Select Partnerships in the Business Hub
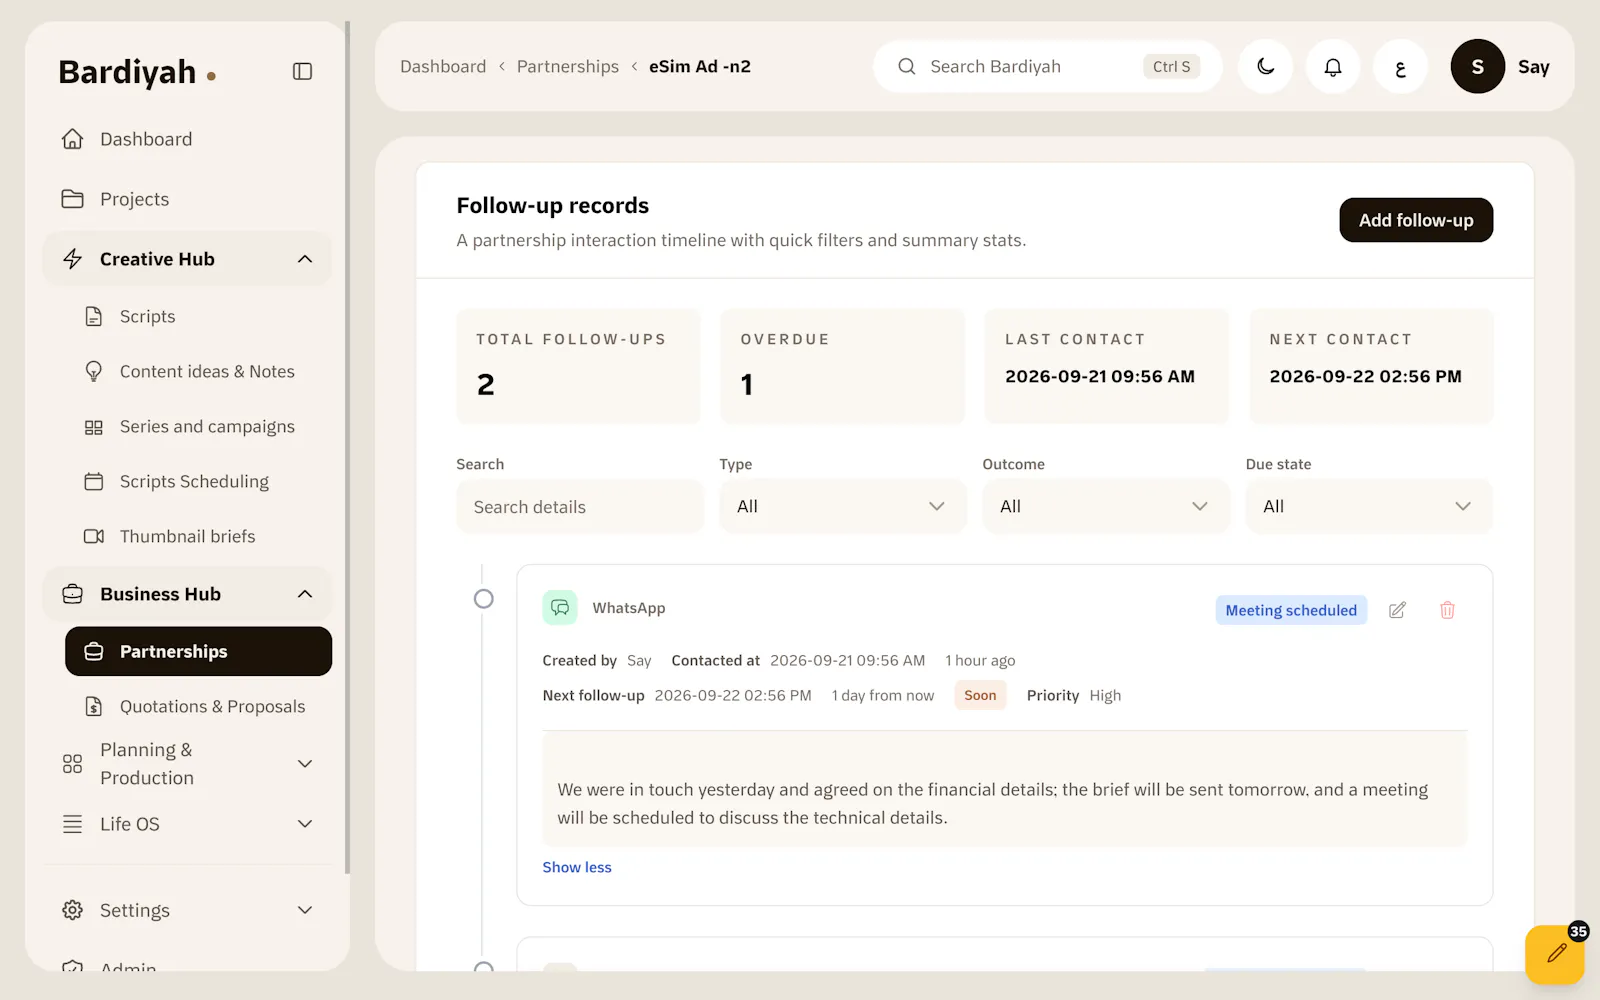Viewport: 1600px width, 1000px height. click(198, 651)
